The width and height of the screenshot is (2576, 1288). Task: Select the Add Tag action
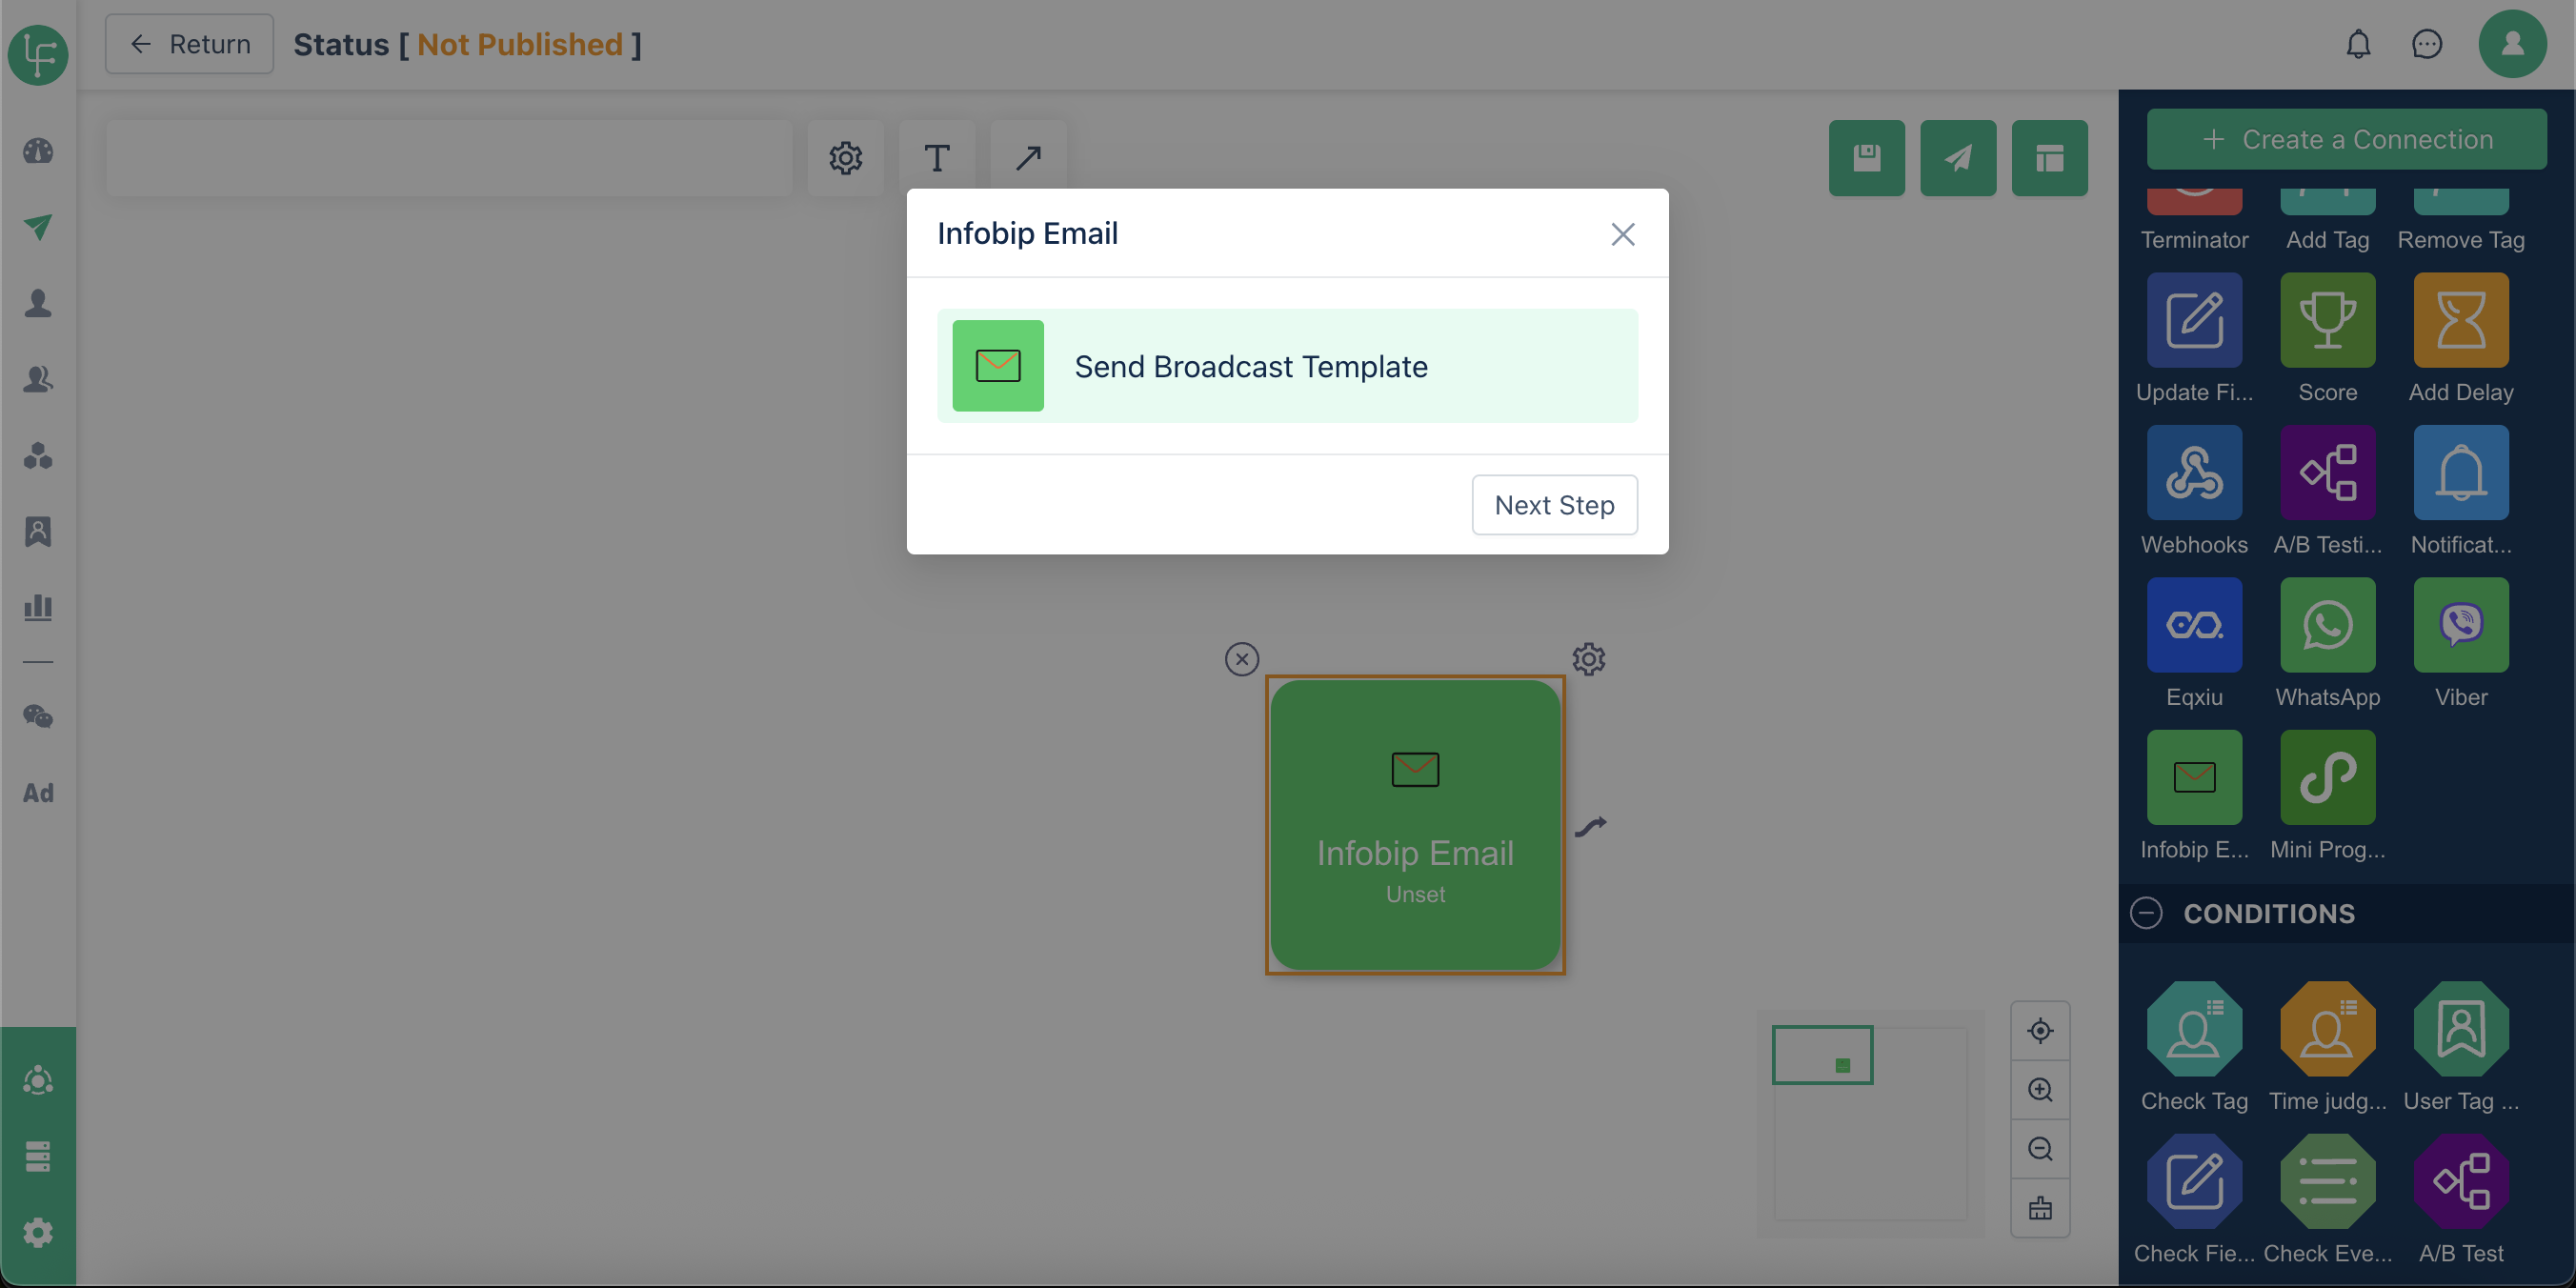tap(2327, 200)
